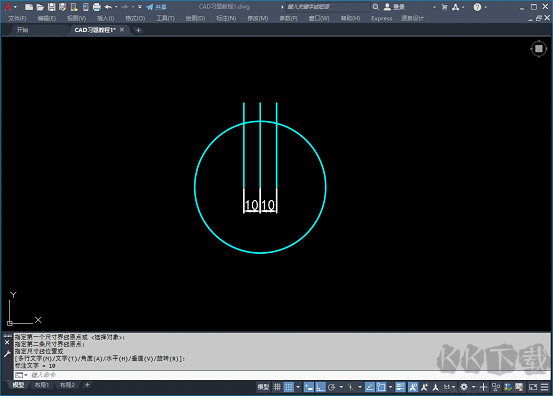Click the command line input field
Screen dimensions: 553x396
282,375
